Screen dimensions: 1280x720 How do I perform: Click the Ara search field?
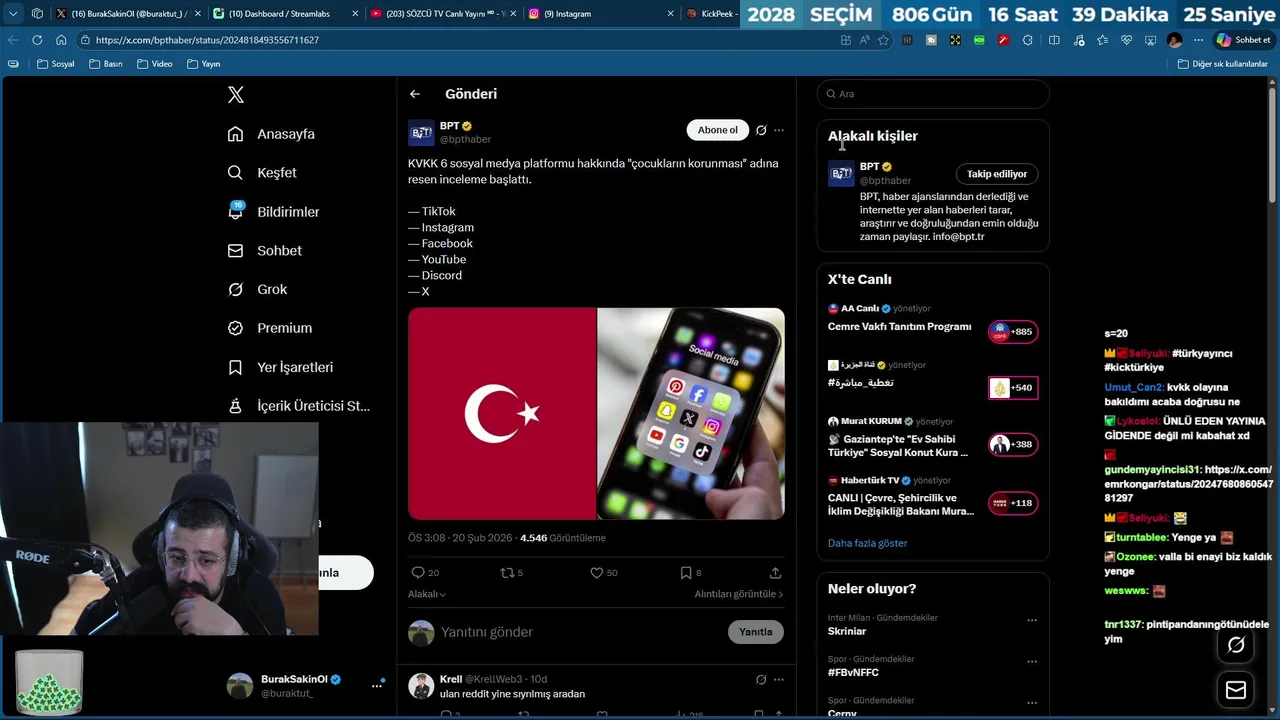933,94
